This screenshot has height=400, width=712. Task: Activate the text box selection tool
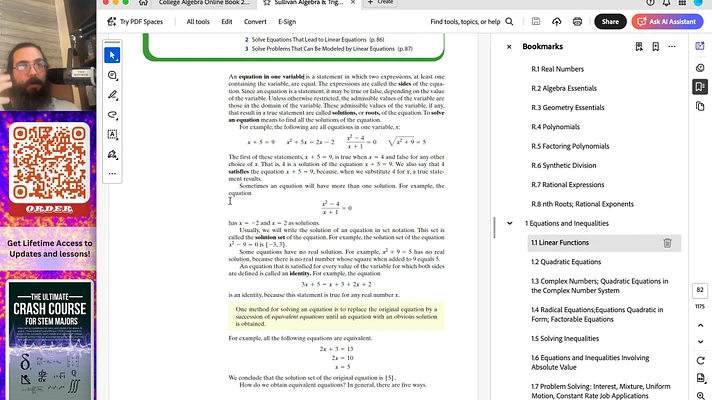pyautogui.click(x=113, y=134)
